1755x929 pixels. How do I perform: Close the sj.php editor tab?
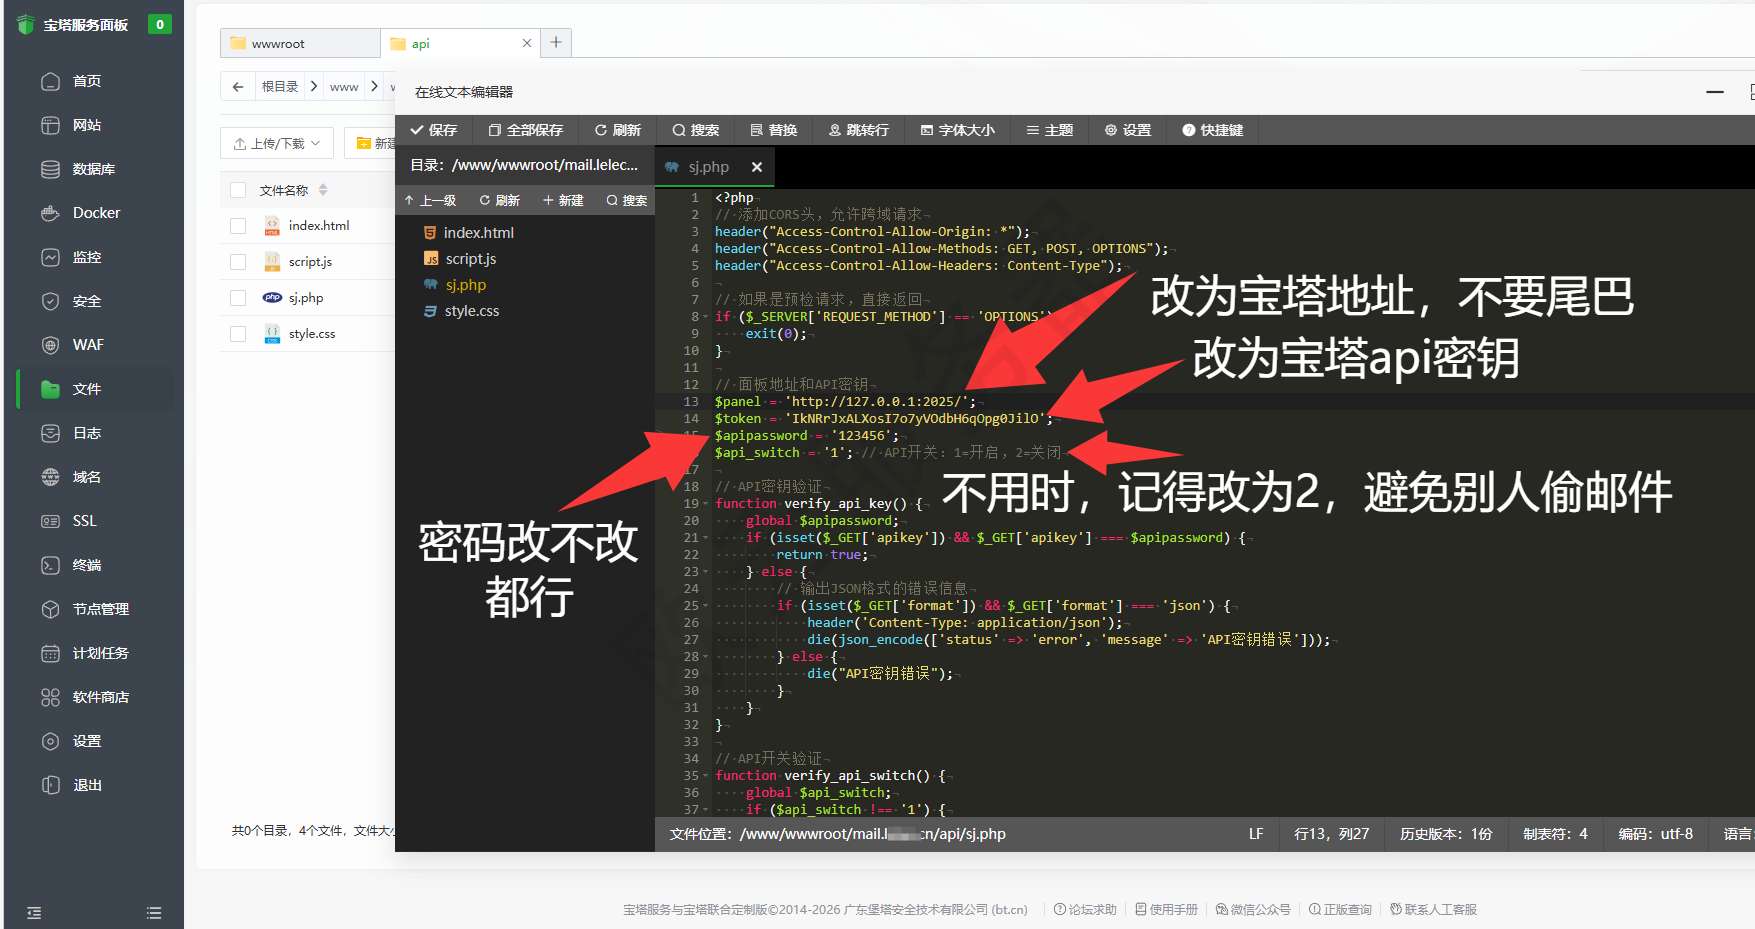[757, 167]
